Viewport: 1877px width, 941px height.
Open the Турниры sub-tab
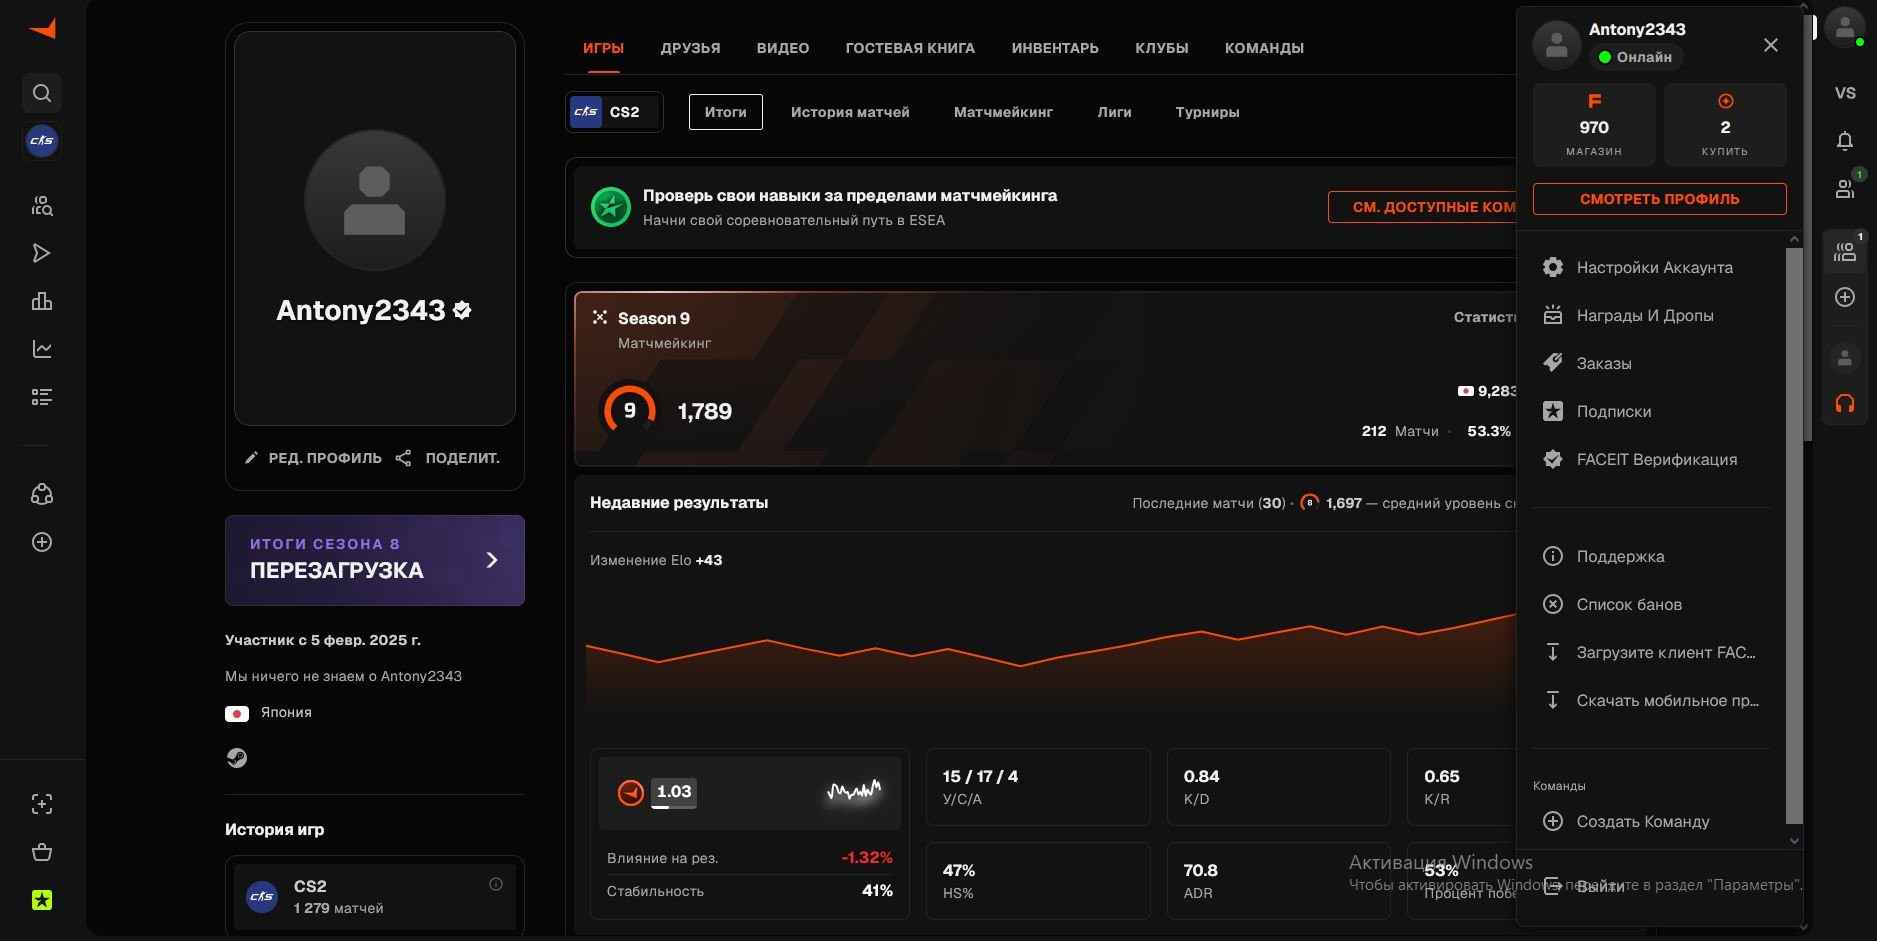(x=1207, y=112)
